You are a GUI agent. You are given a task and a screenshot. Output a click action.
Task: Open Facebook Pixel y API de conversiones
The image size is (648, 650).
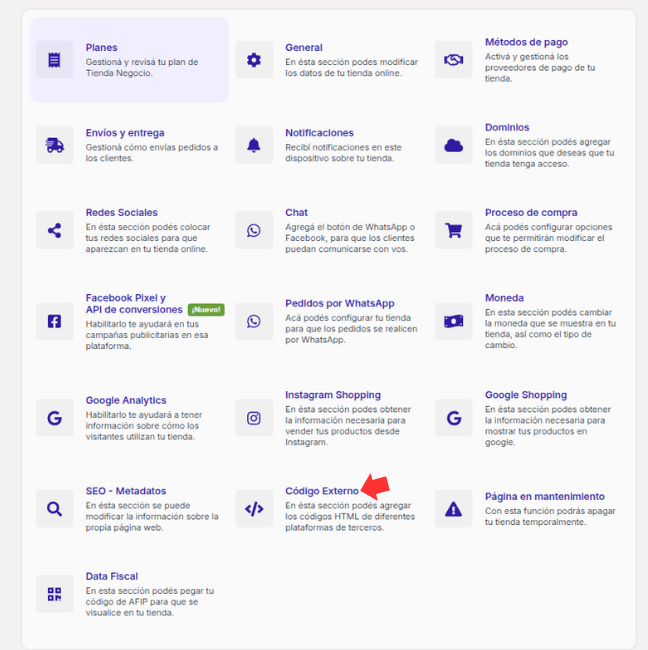[x=134, y=304]
